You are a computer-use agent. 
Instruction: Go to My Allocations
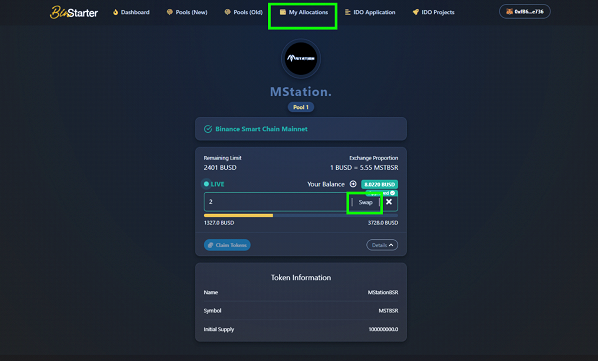304,12
